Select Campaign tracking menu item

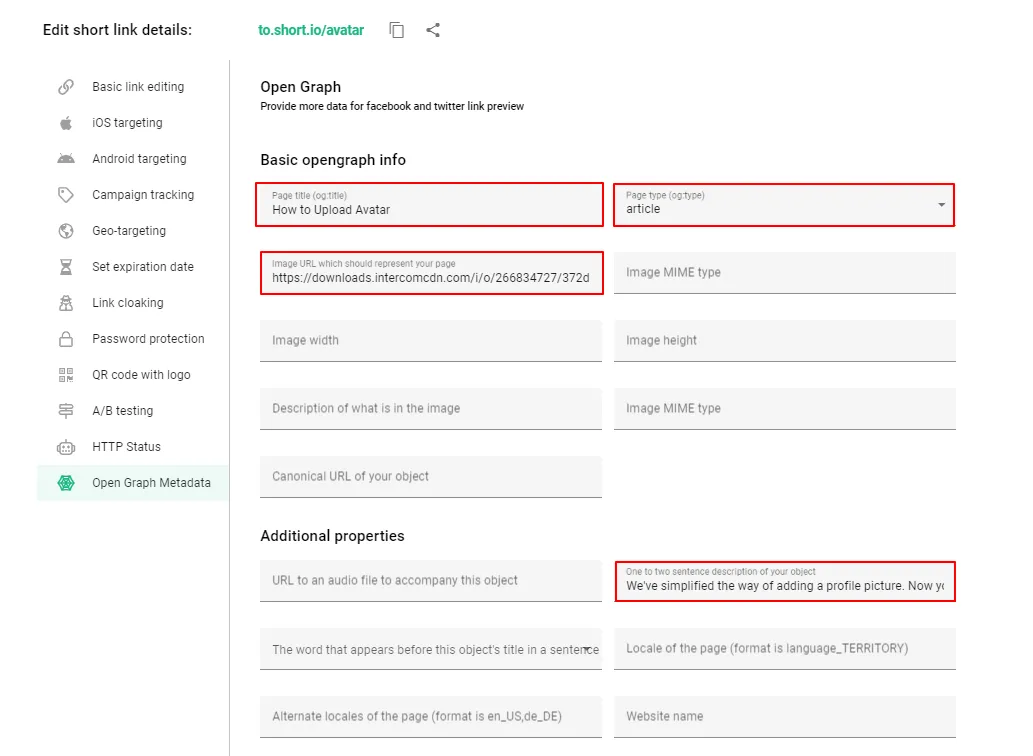pyautogui.click(x=133, y=195)
